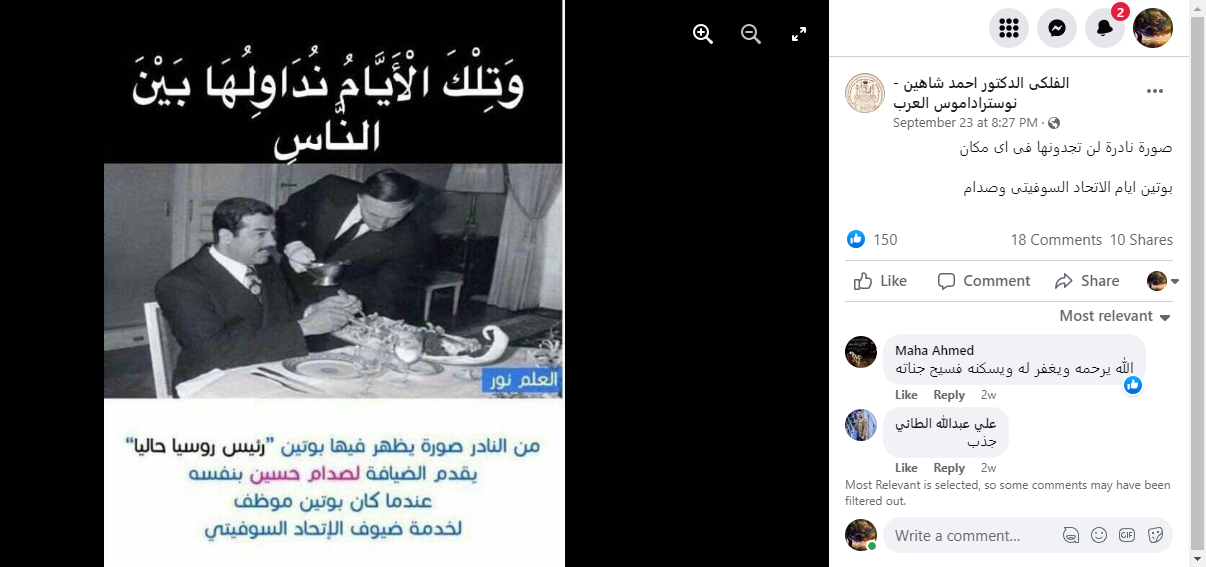Attach a sticker to the comment
This screenshot has width=1206, height=567.
pyautogui.click(x=1155, y=535)
